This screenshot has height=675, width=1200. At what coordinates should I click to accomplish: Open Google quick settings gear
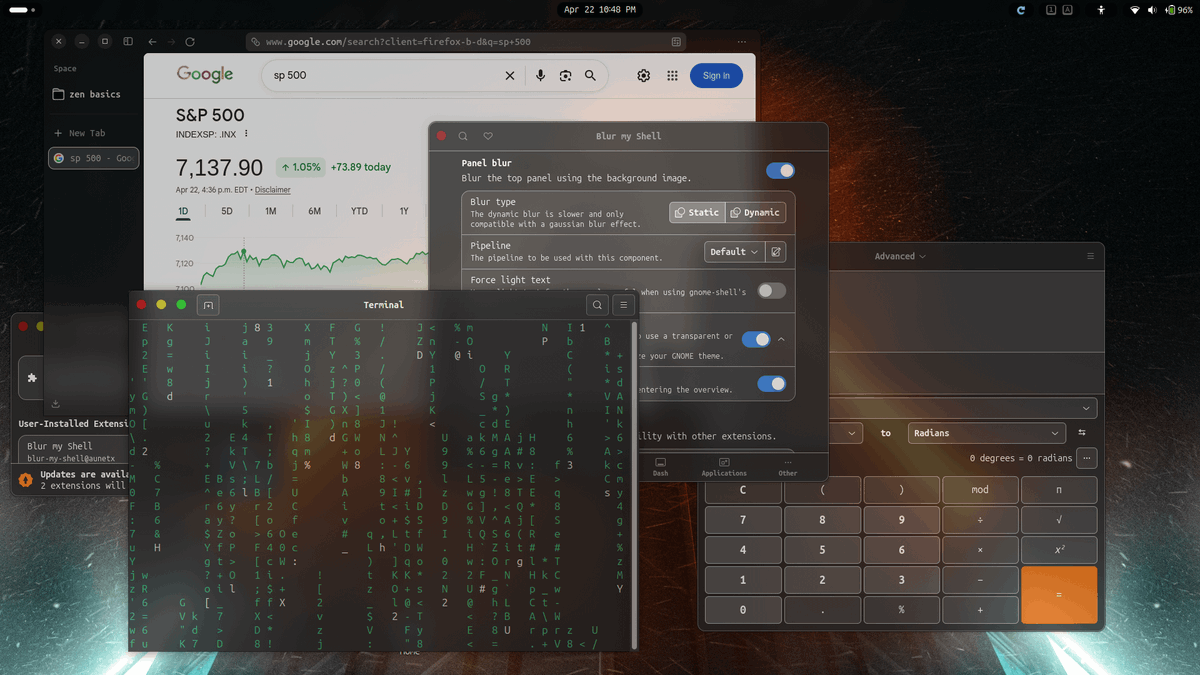click(643, 75)
